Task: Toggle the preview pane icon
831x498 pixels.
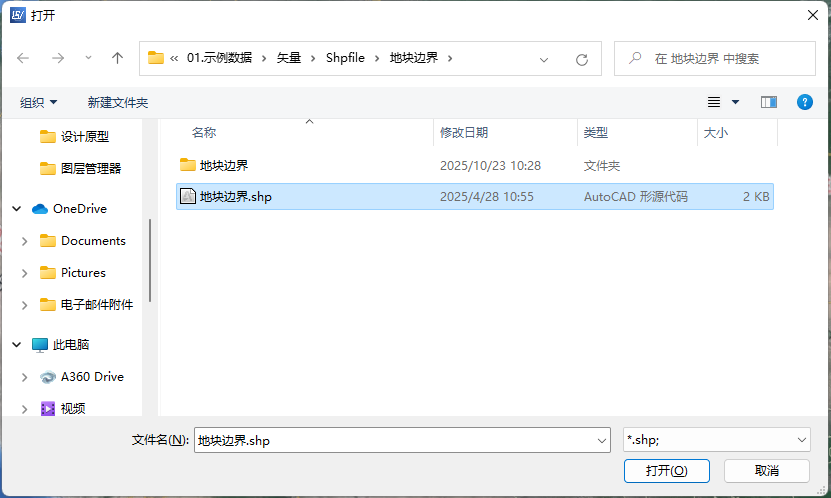Action: point(768,102)
